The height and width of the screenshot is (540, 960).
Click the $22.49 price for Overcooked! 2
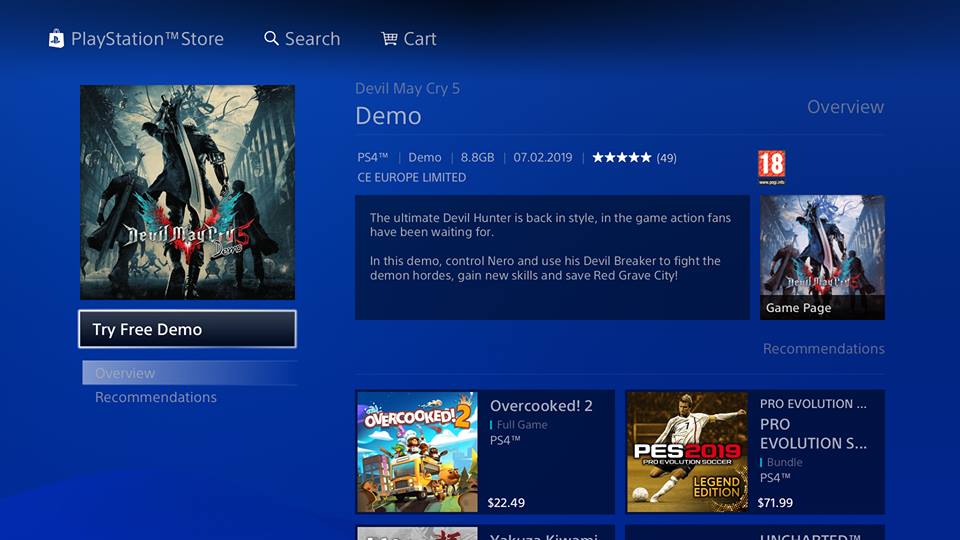pyautogui.click(x=506, y=503)
